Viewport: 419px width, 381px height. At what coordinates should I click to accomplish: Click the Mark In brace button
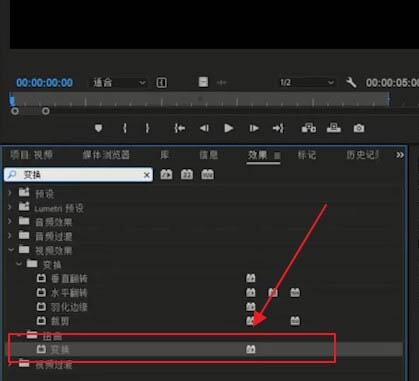(x=125, y=128)
